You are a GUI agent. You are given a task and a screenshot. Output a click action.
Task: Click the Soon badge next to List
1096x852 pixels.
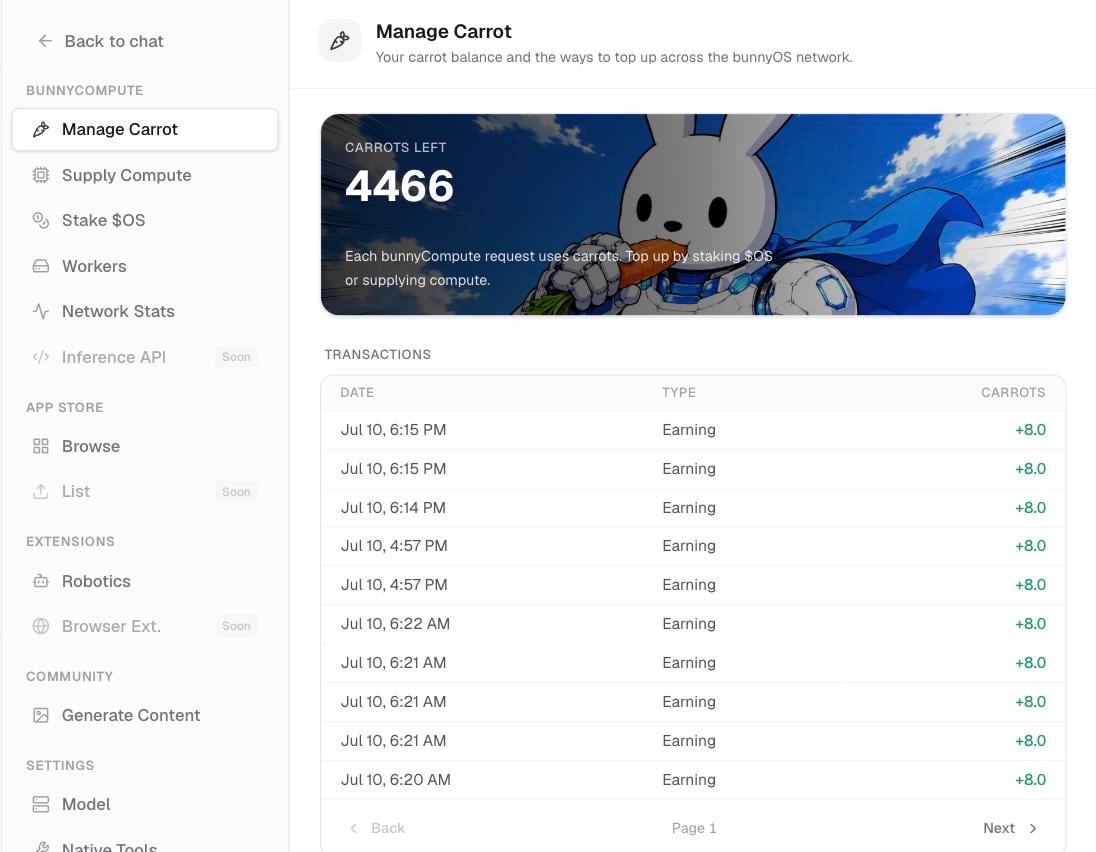tap(236, 491)
